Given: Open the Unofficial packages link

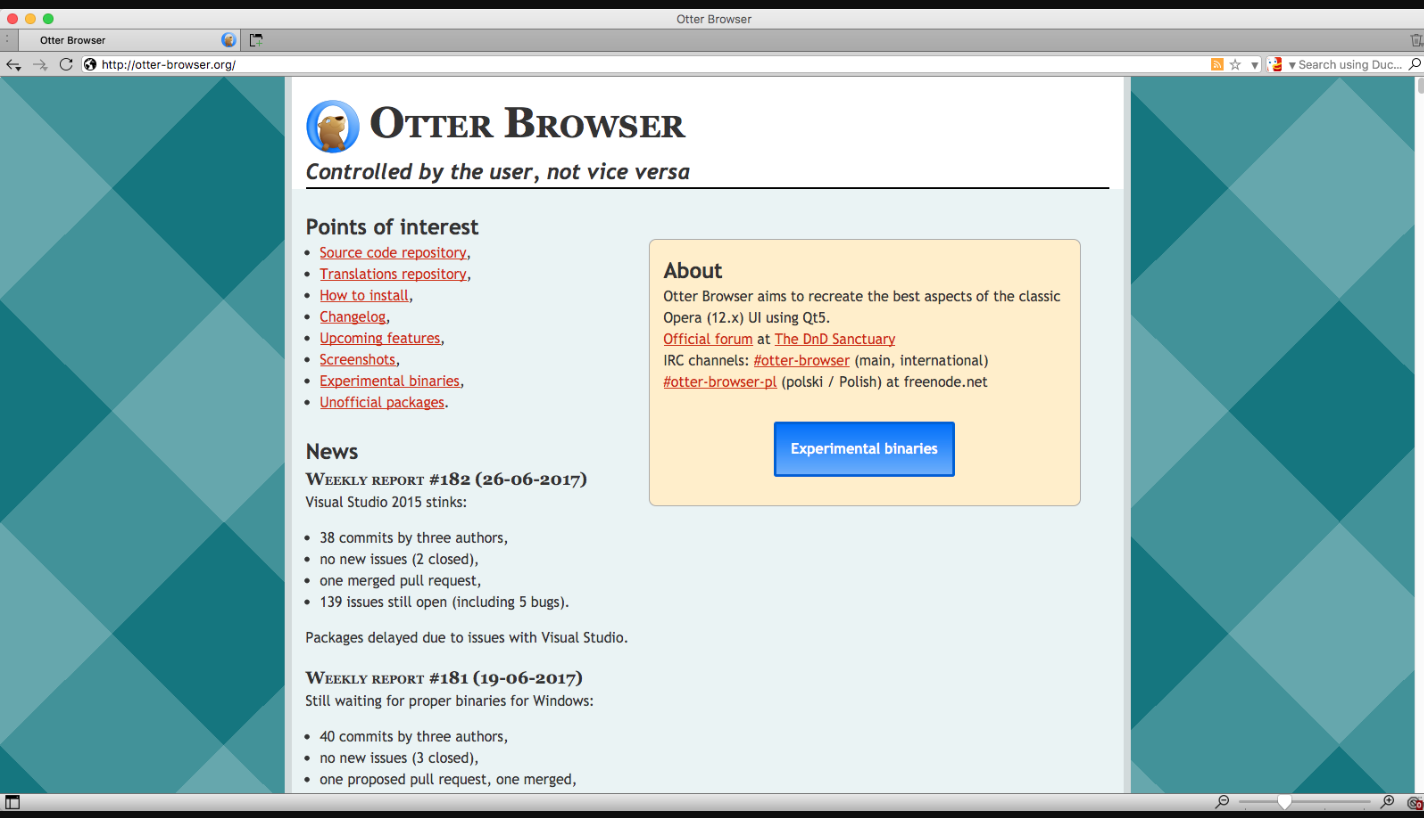Looking at the screenshot, I should pos(382,402).
